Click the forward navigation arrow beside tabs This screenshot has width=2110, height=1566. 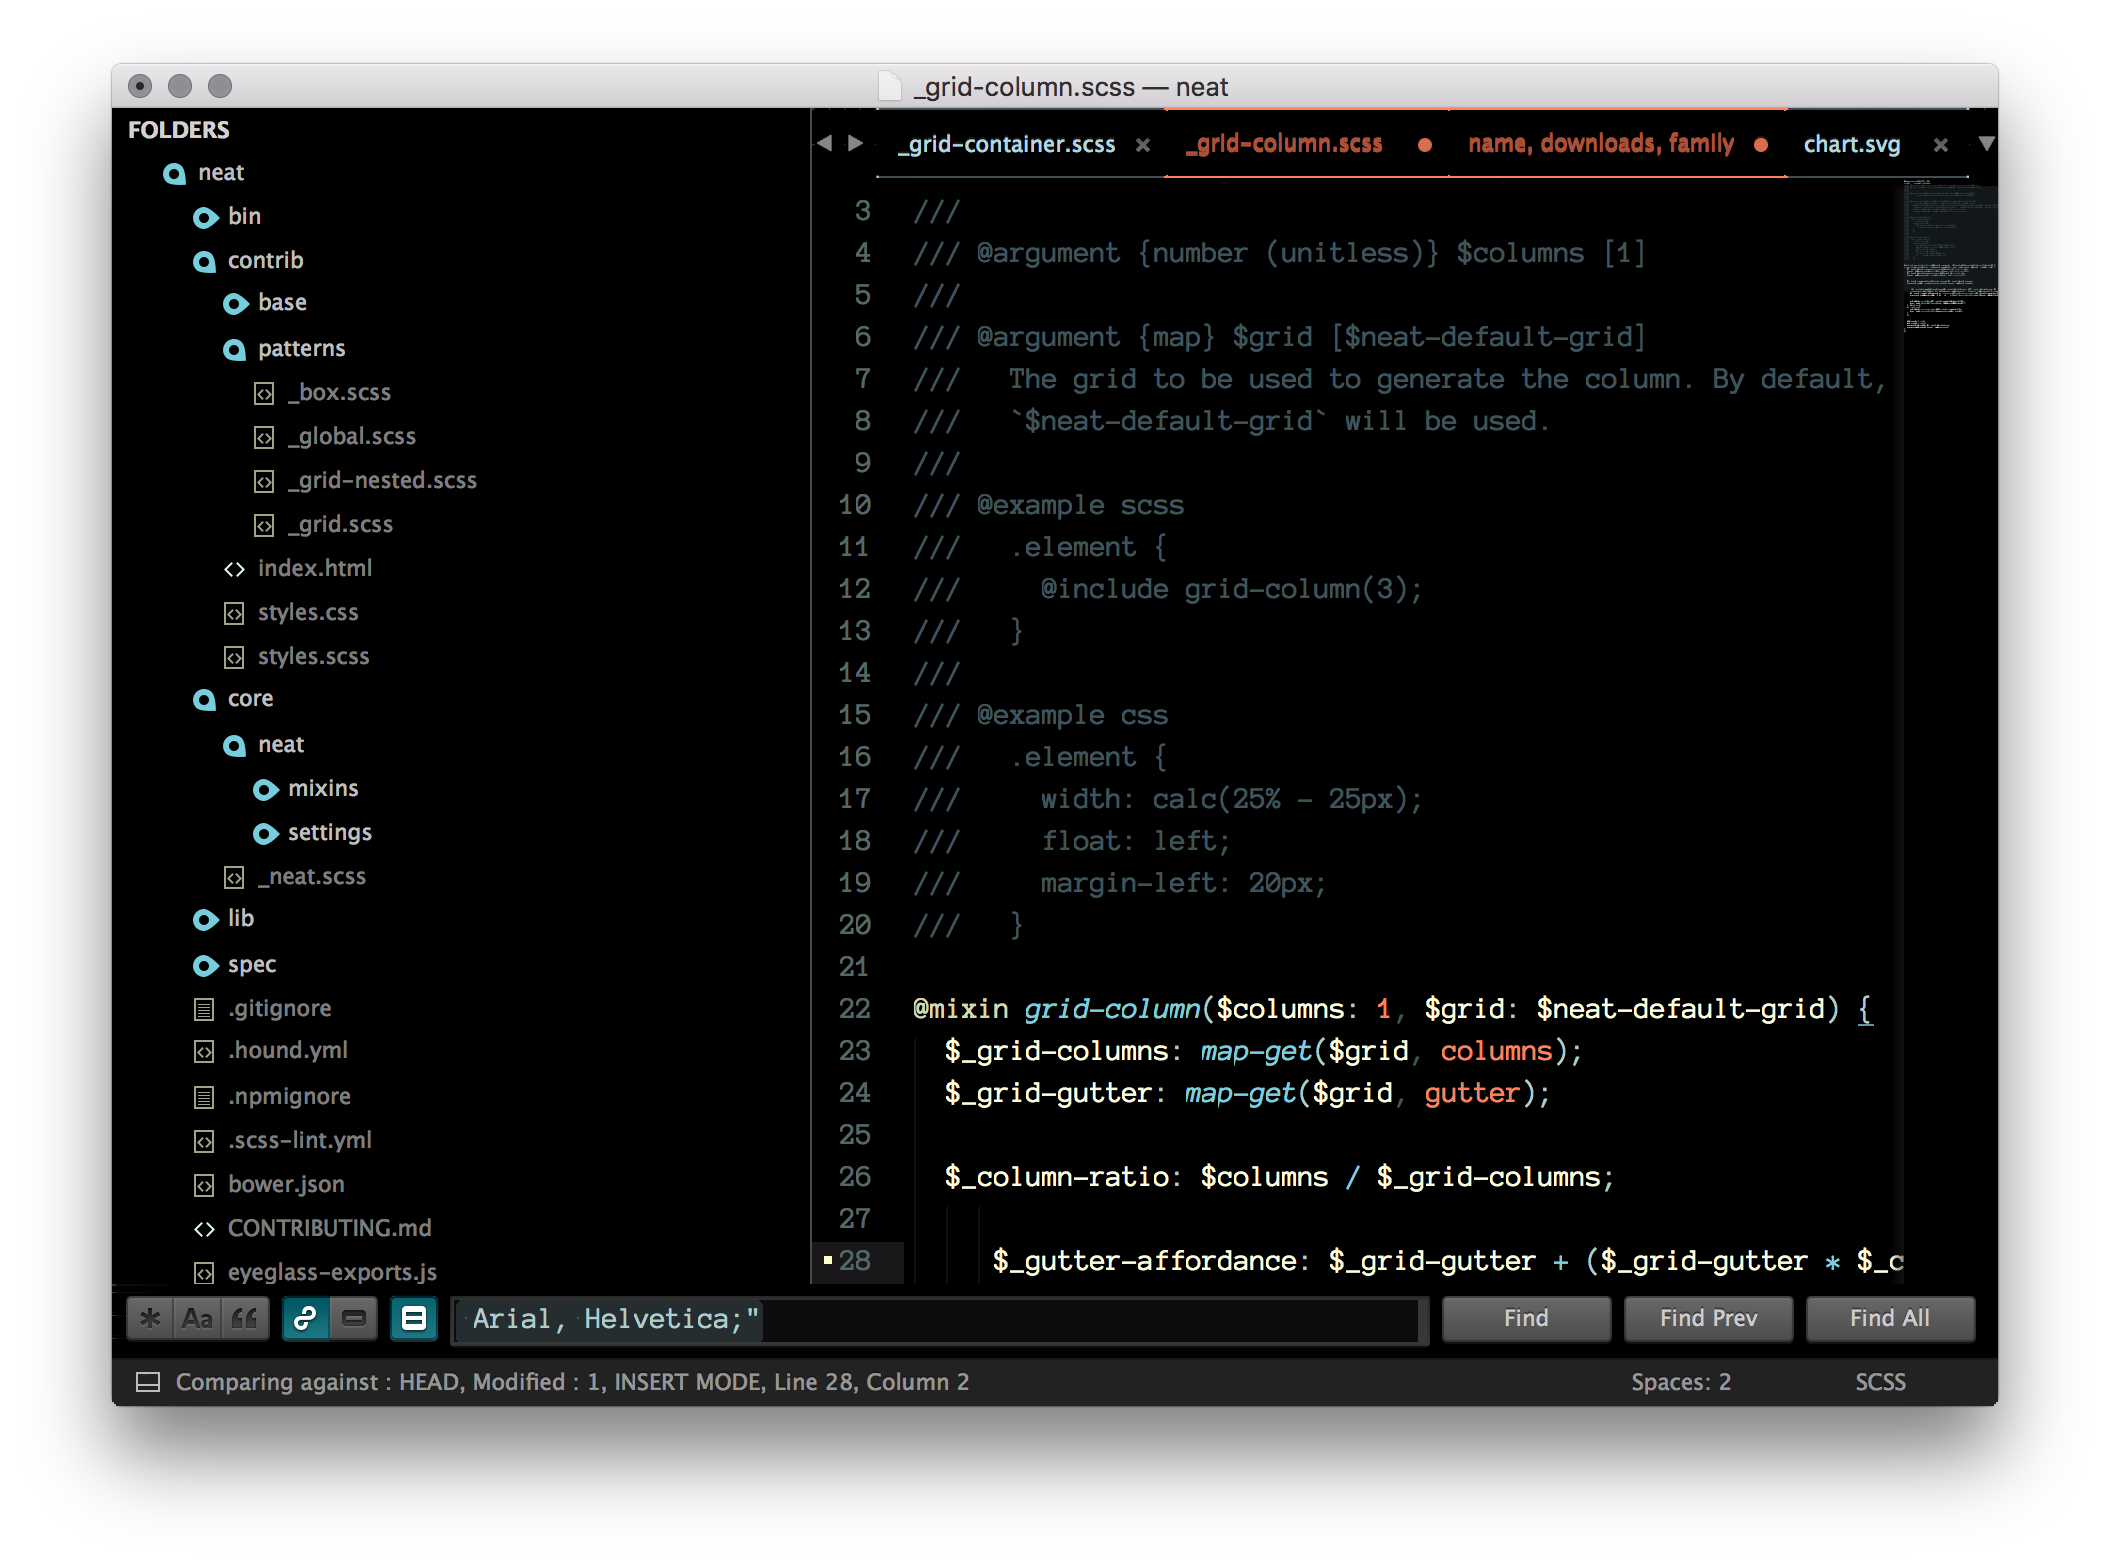[x=855, y=143]
